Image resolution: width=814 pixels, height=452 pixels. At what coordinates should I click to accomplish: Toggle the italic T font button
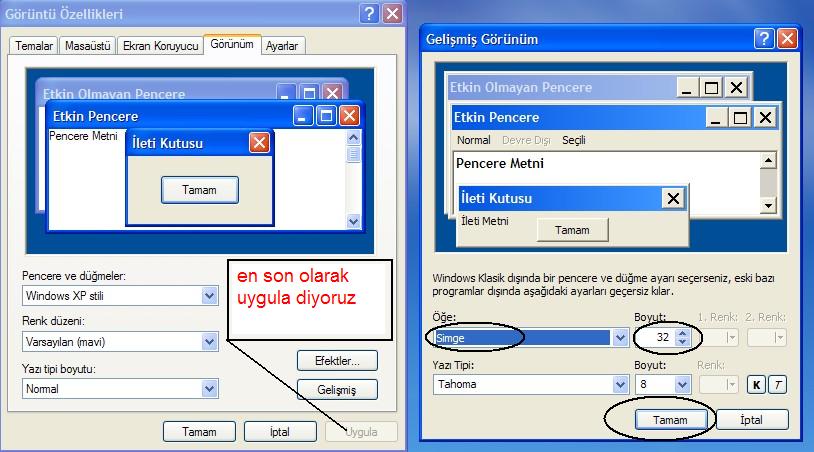point(776,384)
